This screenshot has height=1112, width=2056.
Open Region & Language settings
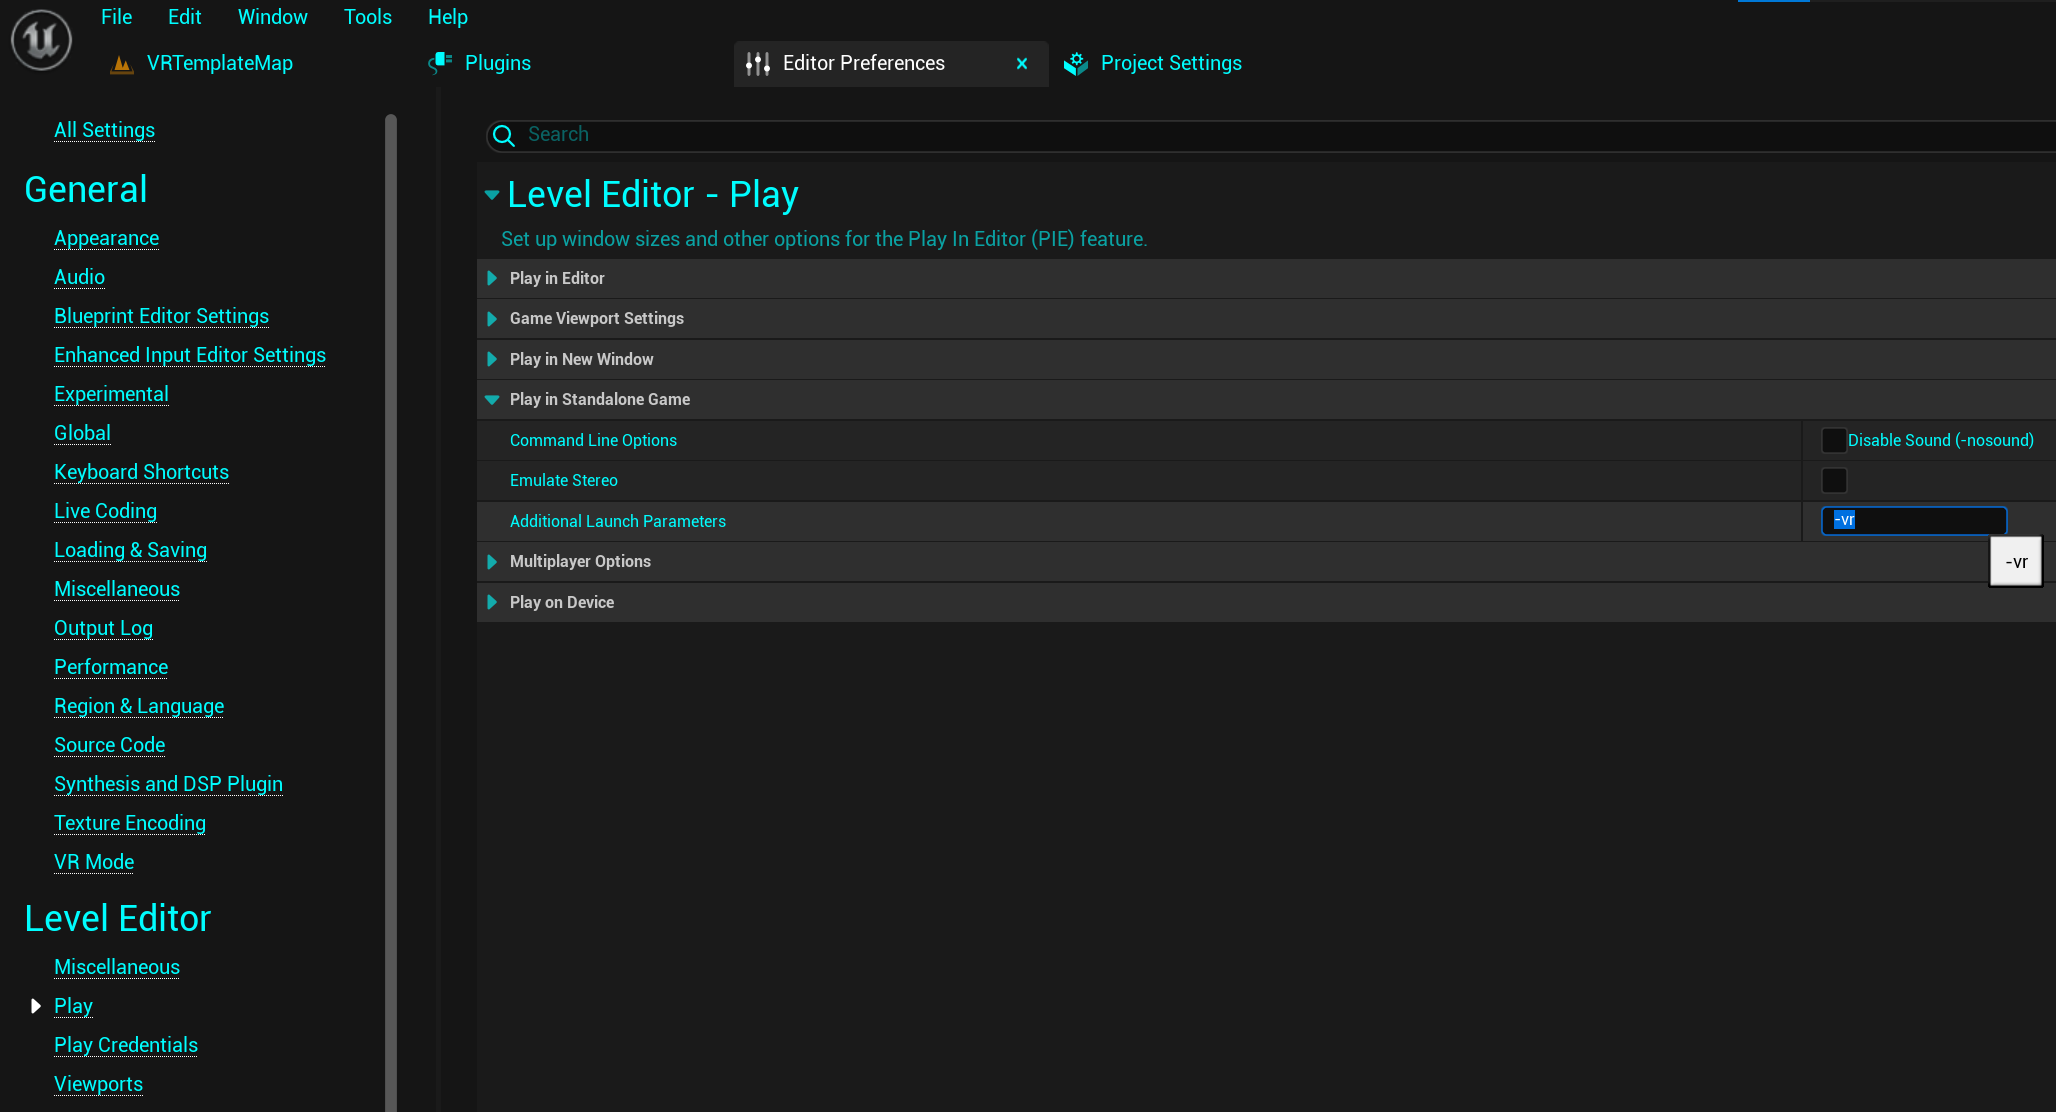tap(139, 706)
